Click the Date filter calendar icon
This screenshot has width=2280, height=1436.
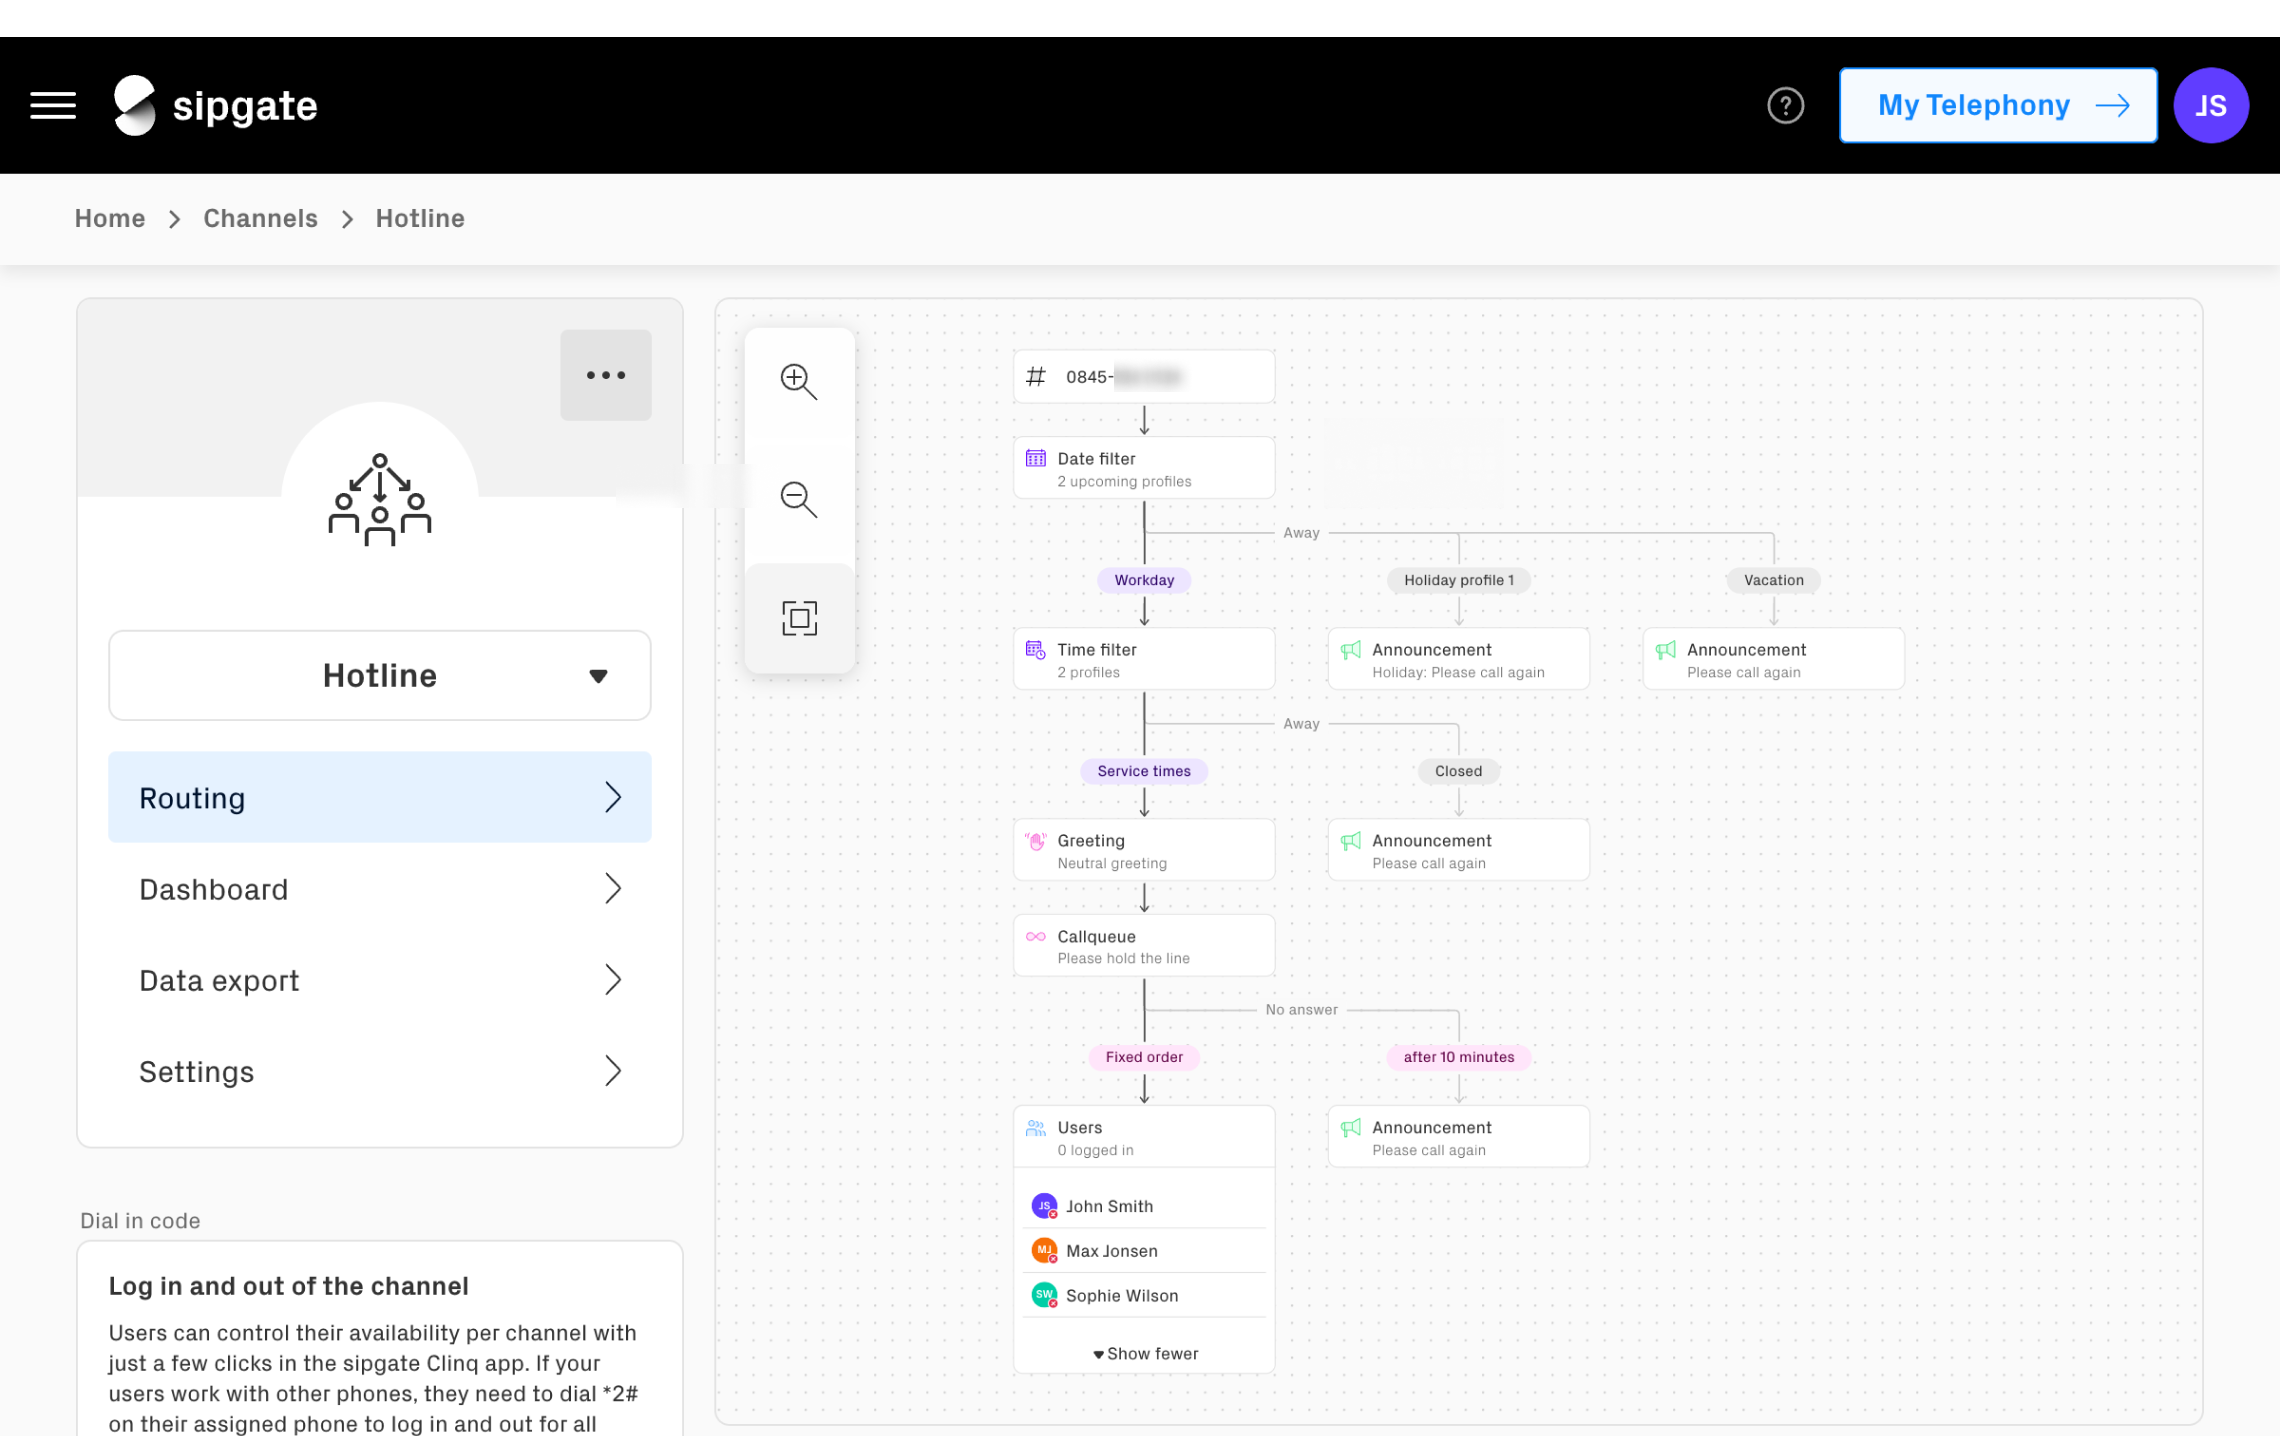1036,459
